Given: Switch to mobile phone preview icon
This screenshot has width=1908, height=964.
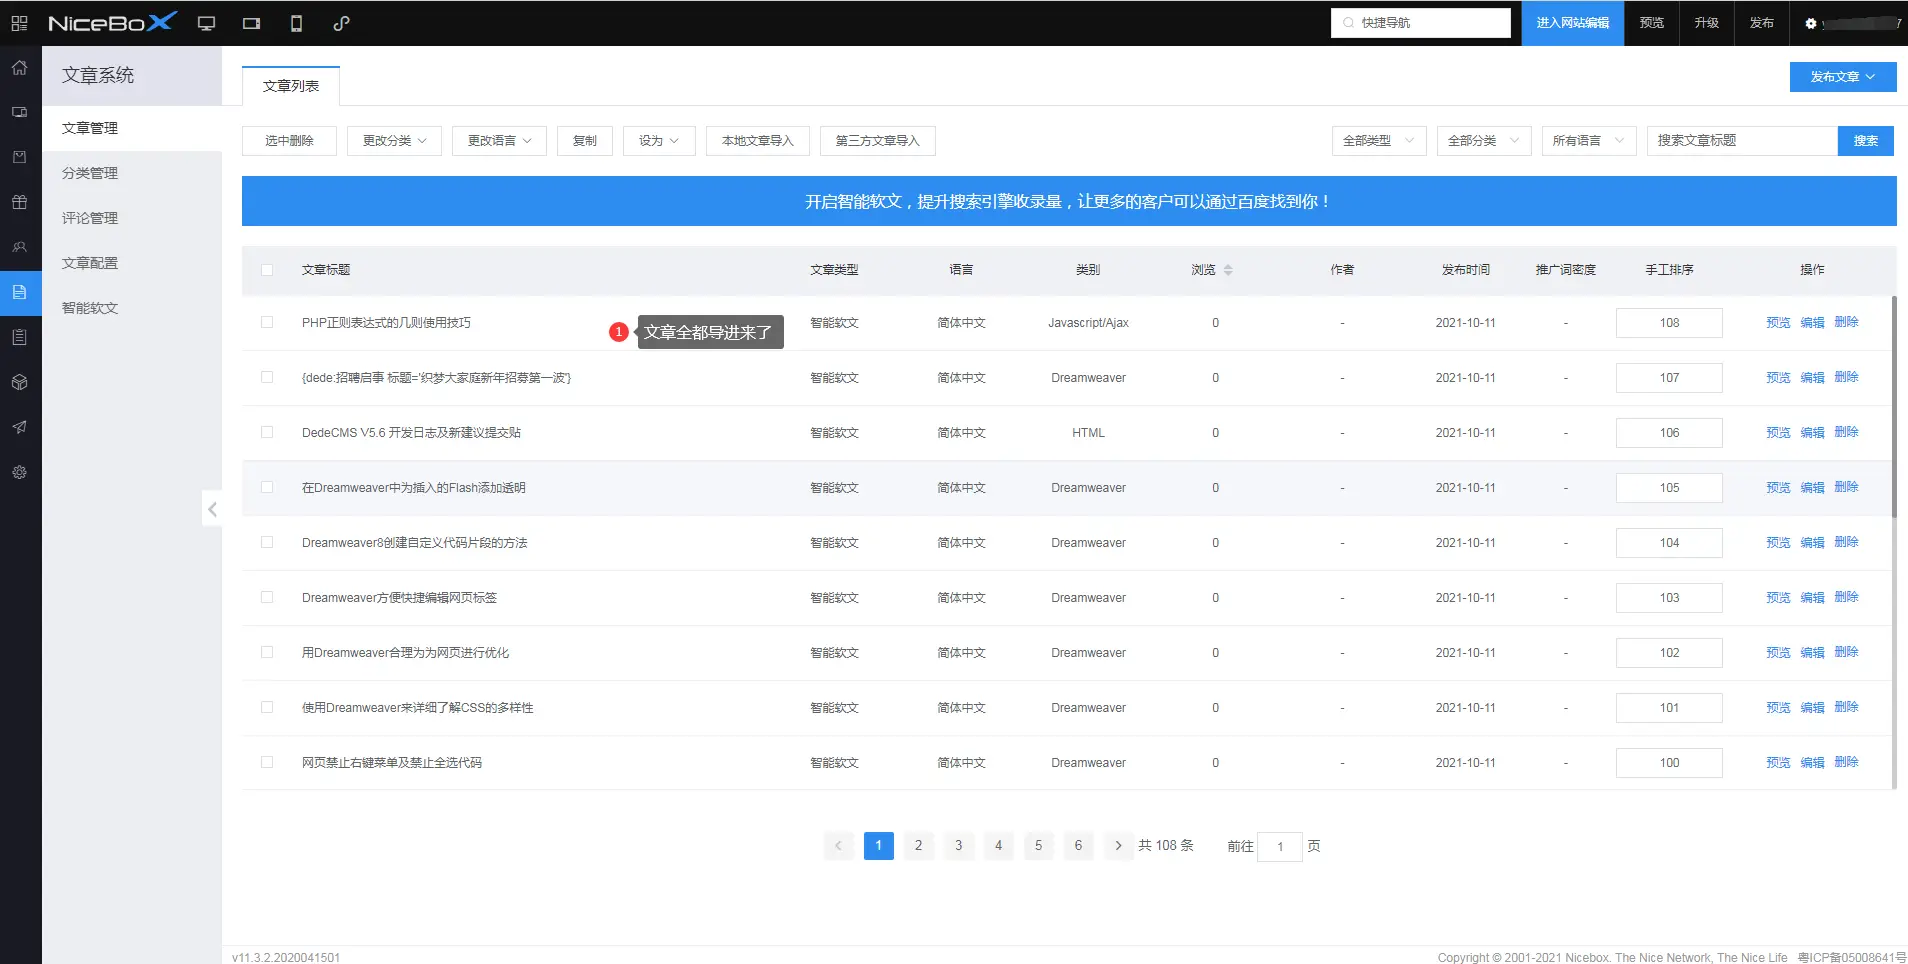Looking at the screenshot, I should [296, 23].
